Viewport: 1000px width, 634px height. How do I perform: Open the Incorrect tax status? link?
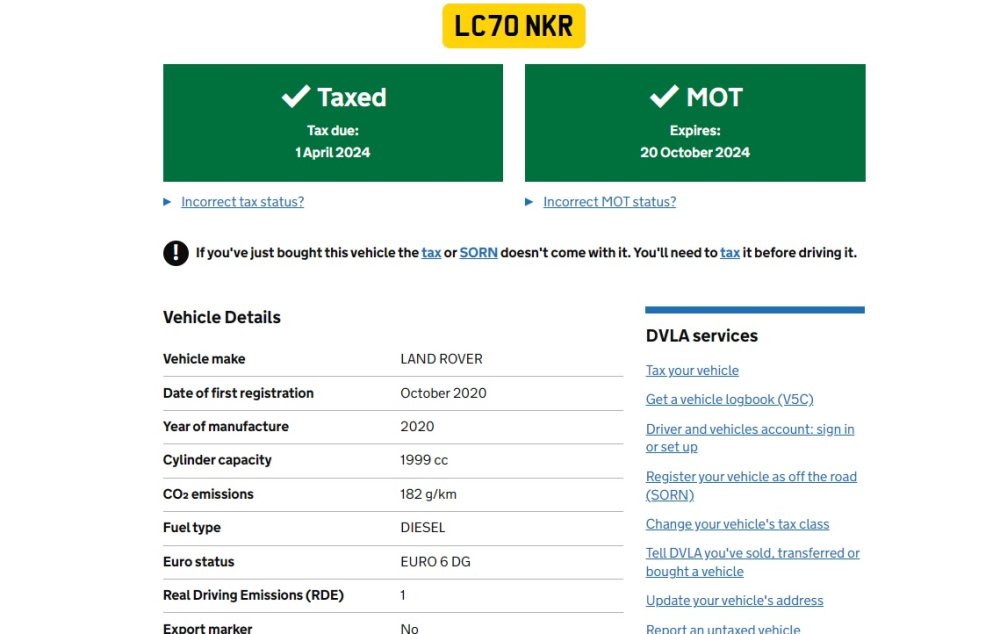(x=242, y=202)
